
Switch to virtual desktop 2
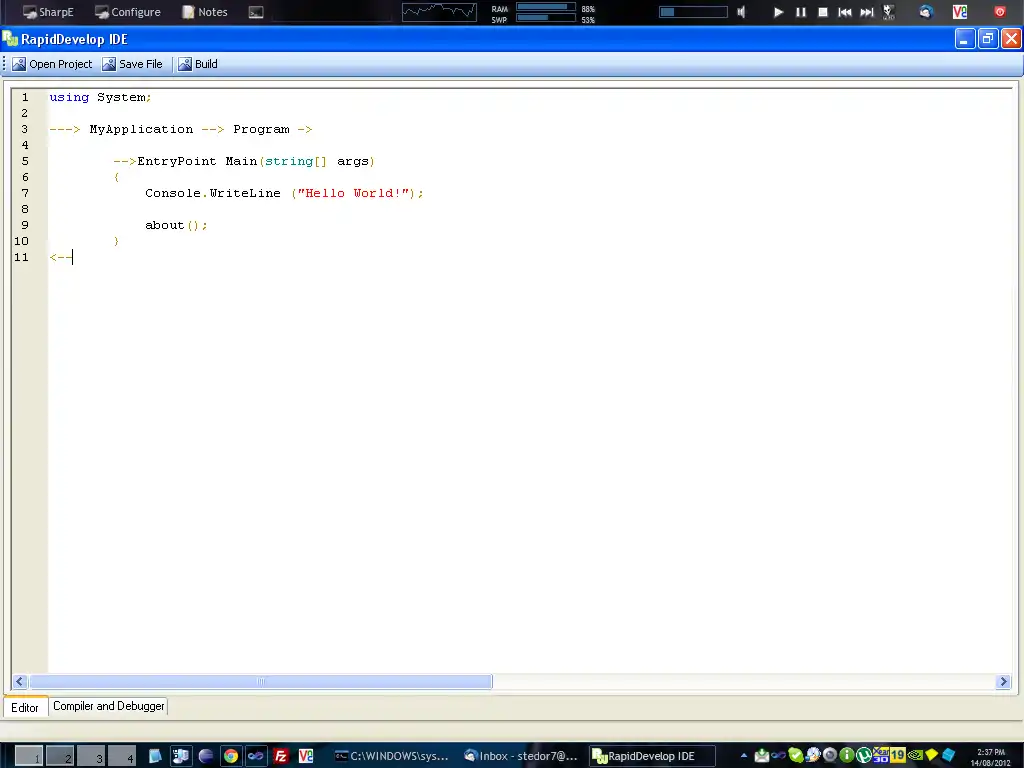(60, 756)
